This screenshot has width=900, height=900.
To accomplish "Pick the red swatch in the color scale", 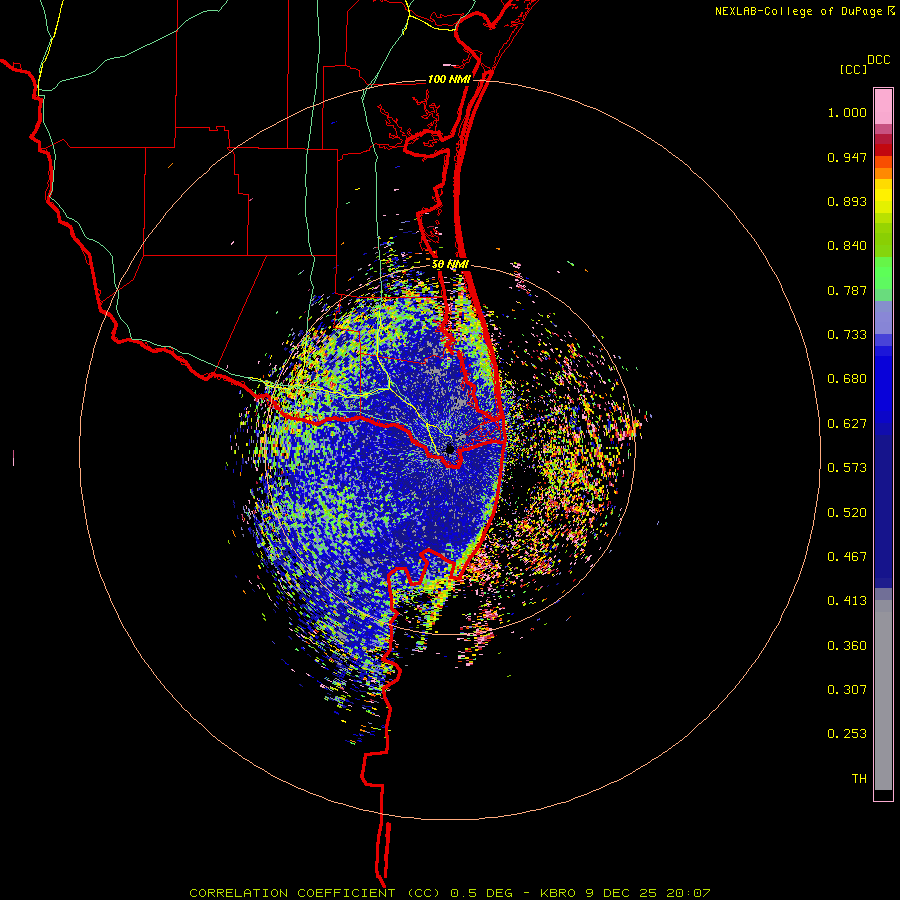I will tap(883, 150).
